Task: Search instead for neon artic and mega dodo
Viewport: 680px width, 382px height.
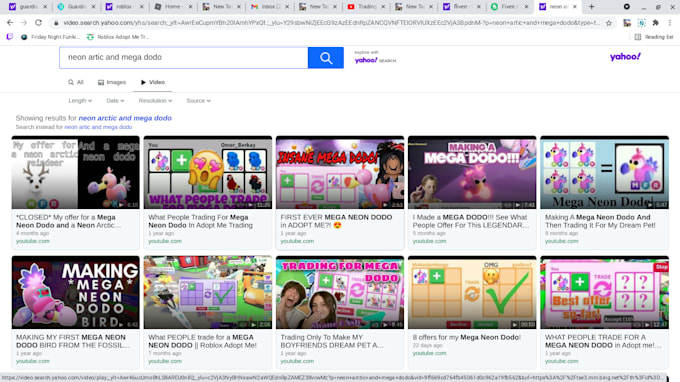Action: (98, 127)
